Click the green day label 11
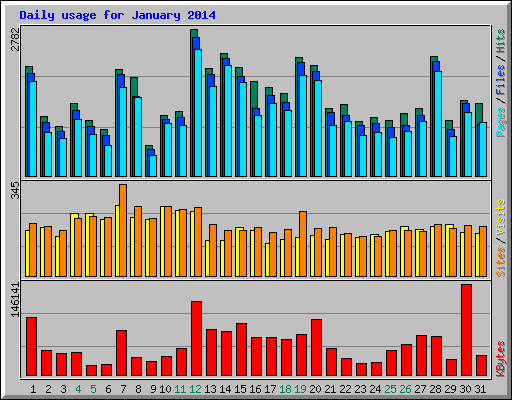 tap(180, 389)
